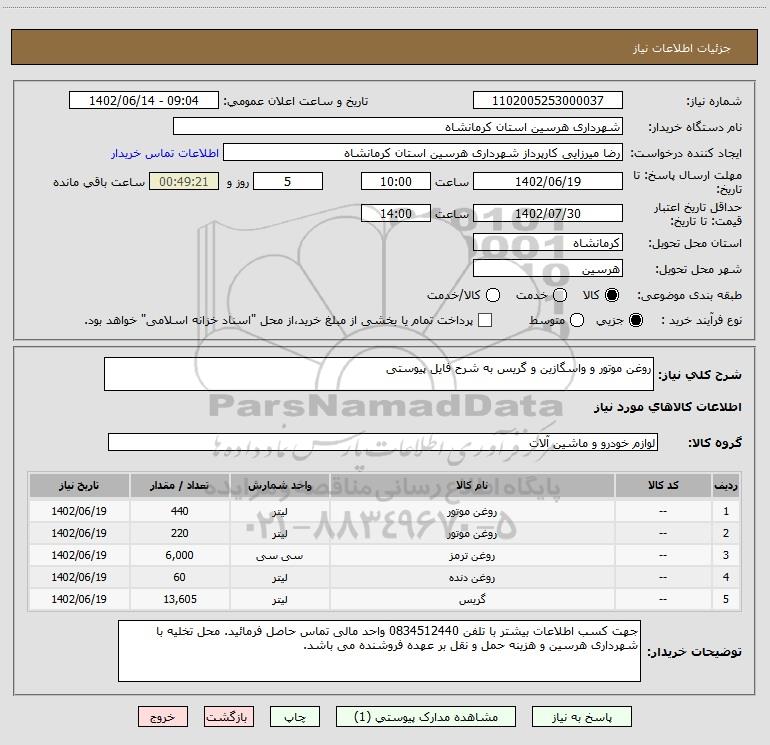Click the price validity date 1402/07/30 field
The image size is (770, 745).
(548, 213)
